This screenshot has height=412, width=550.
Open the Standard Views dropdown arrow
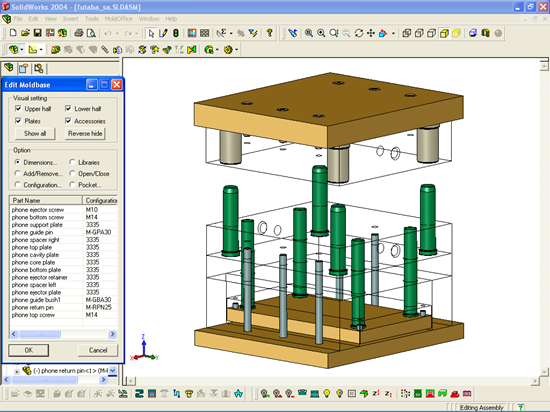(x=393, y=34)
